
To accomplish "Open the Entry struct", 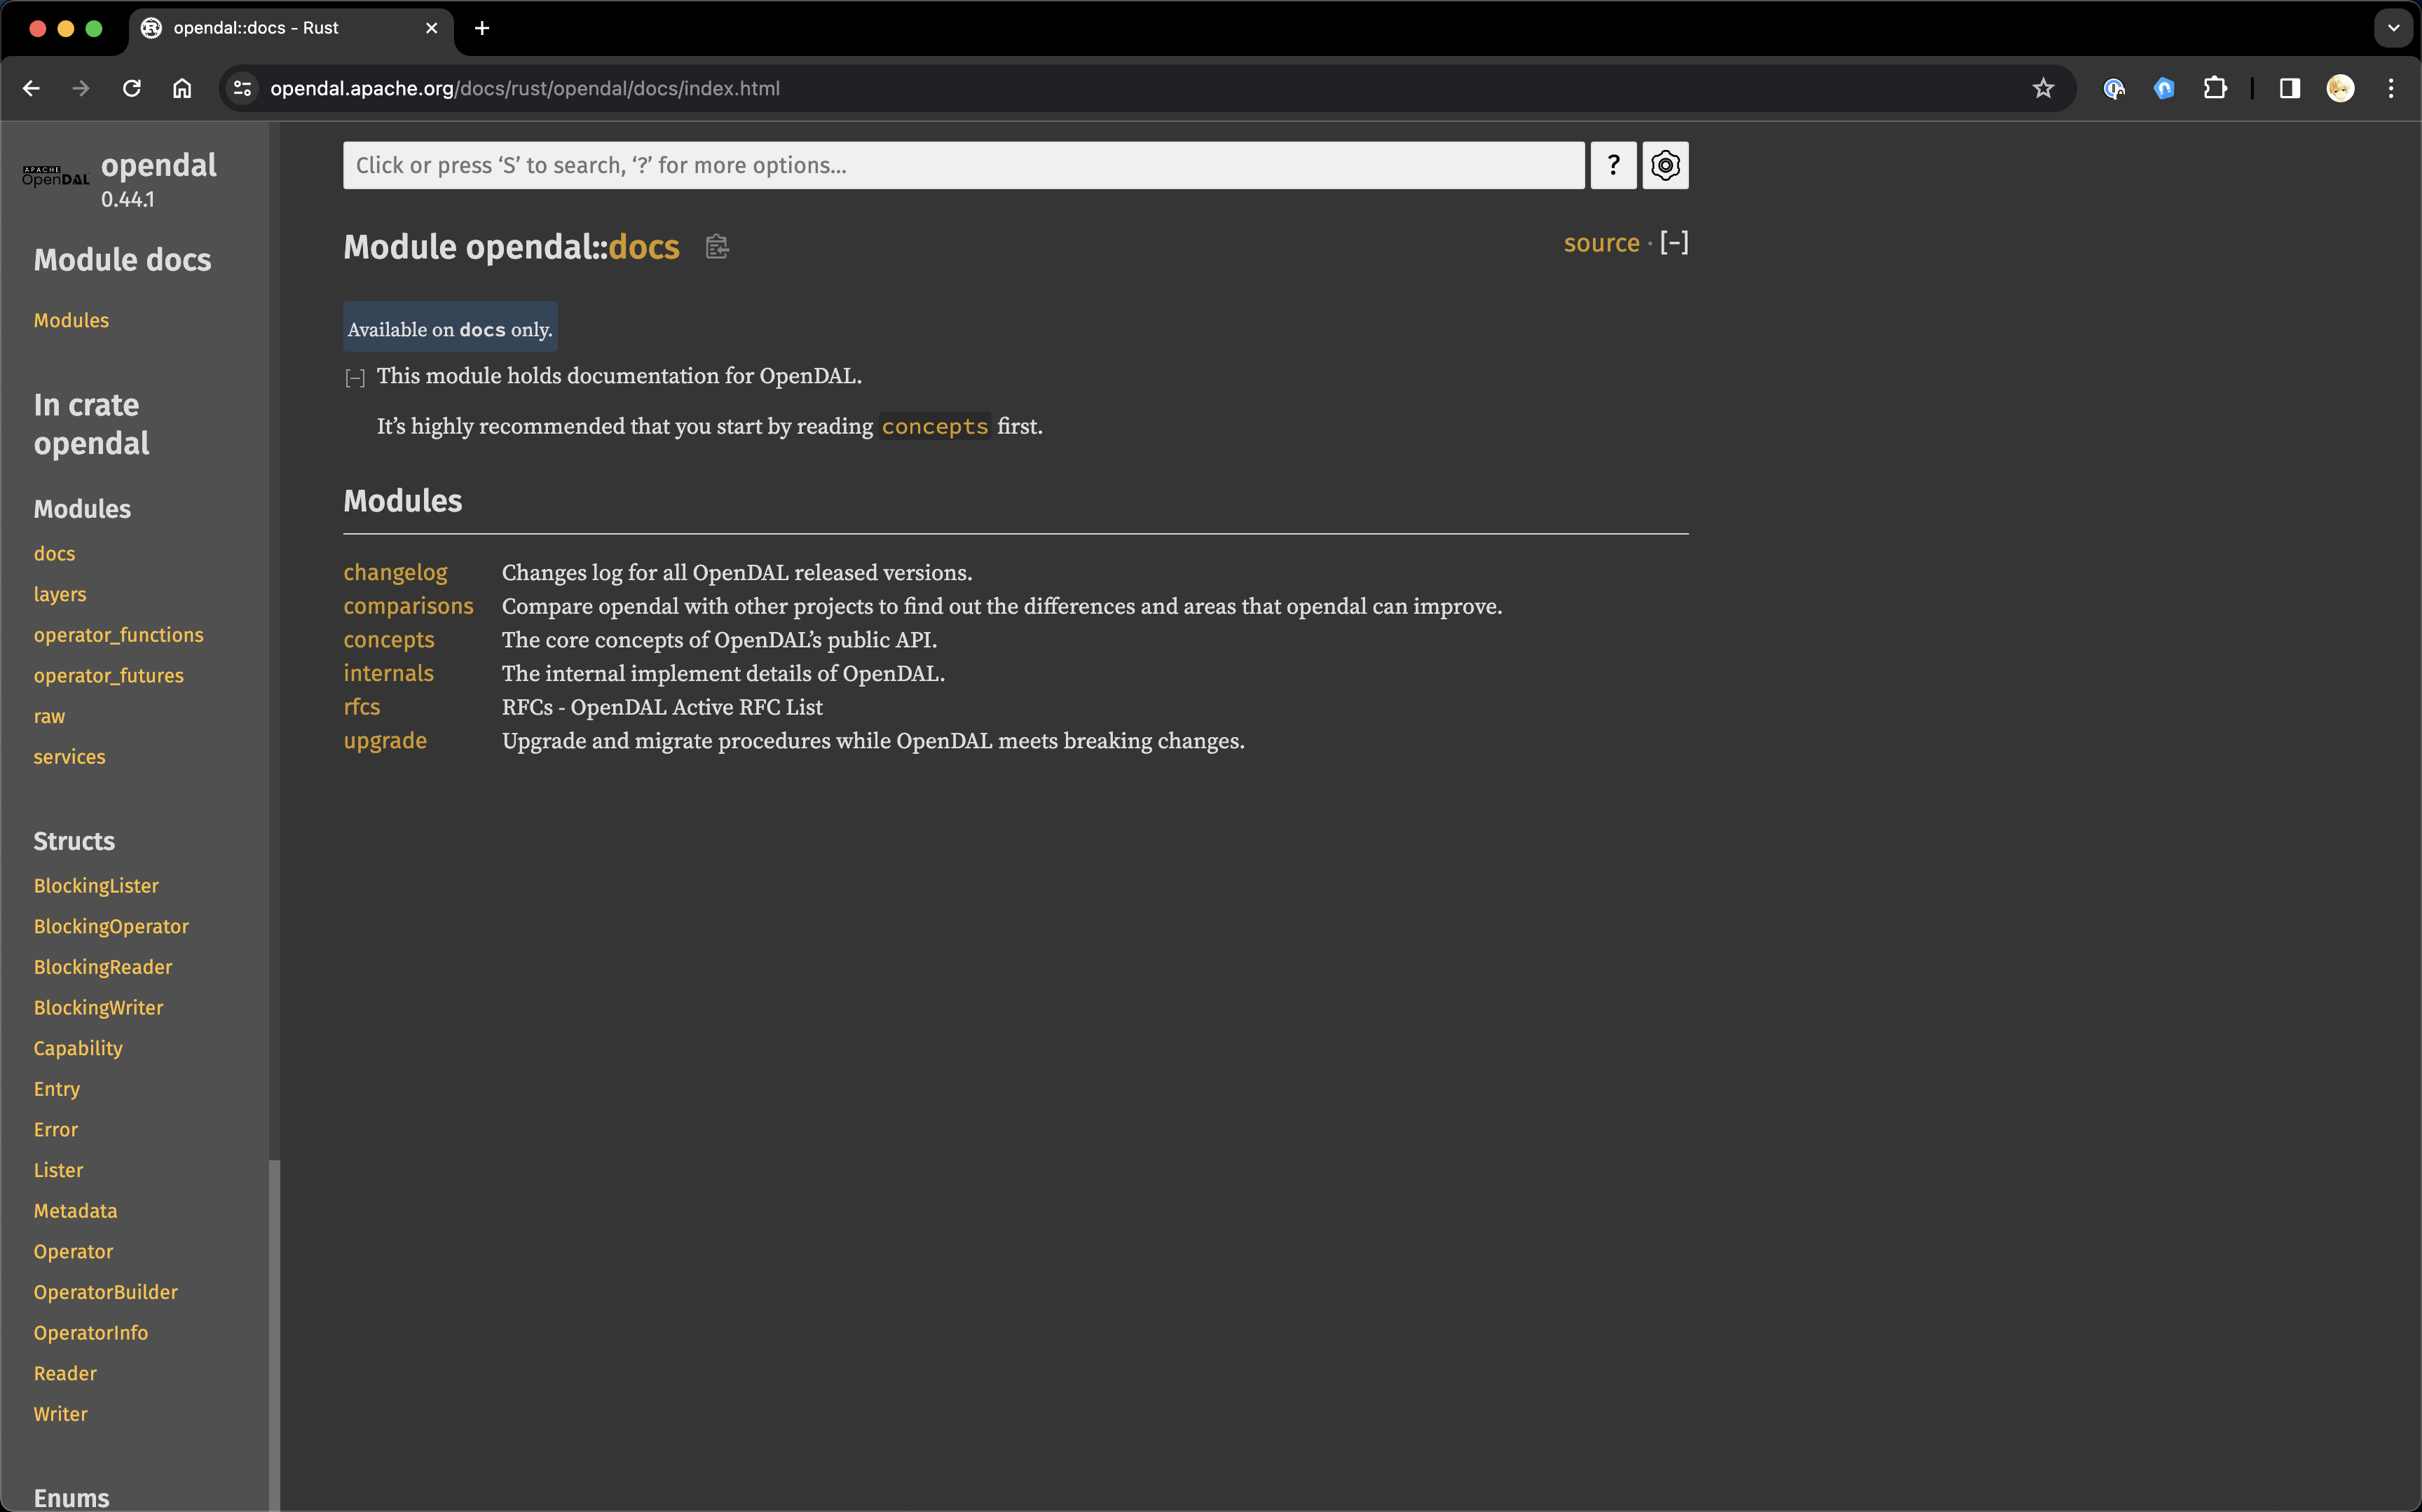I will [56, 1089].
